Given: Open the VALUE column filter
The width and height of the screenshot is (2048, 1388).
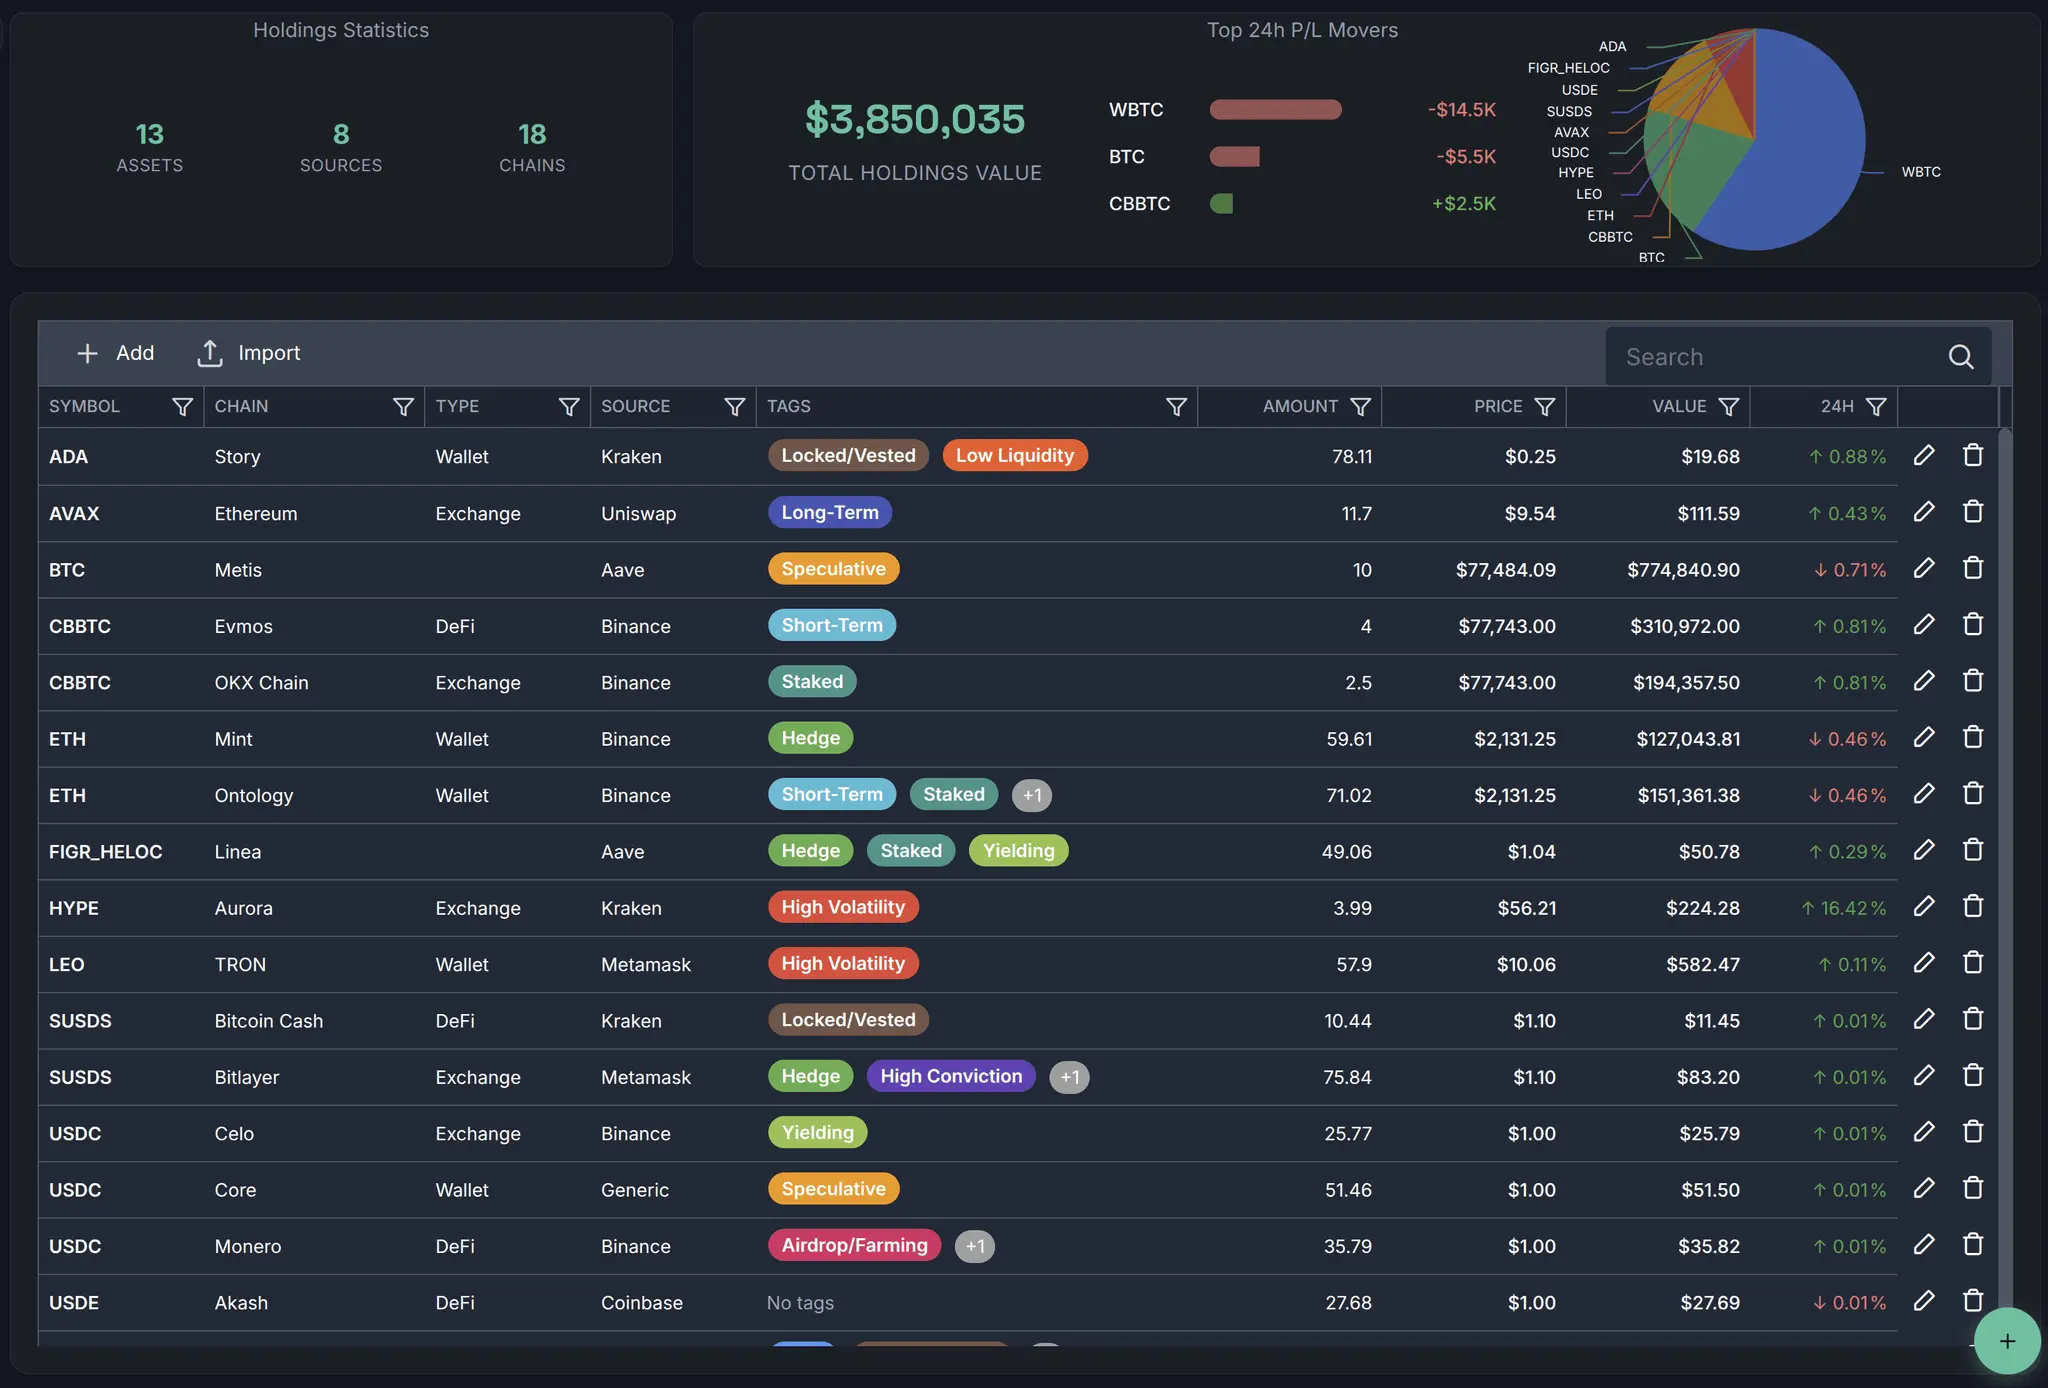Looking at the screenshot, I should 1728,406.
